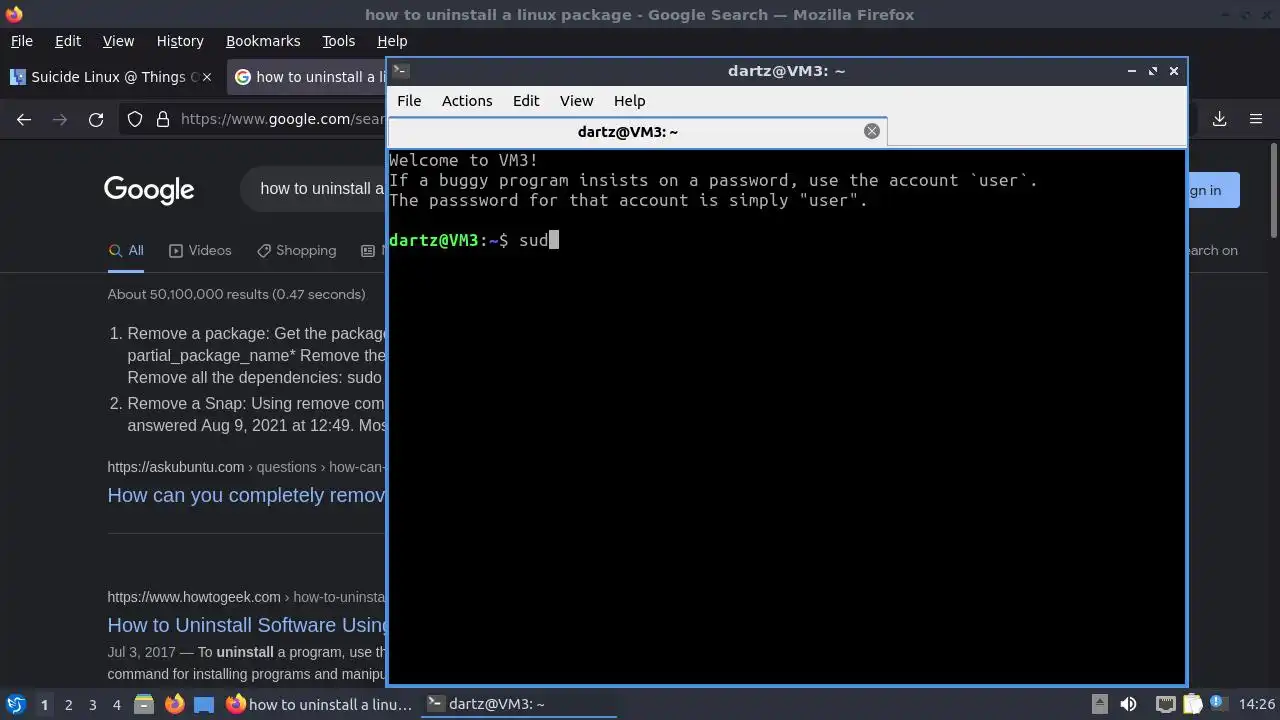Open Firefox View menu
Image resolution: width=1280 pixels, height=720 pixels.
[118, 41]
